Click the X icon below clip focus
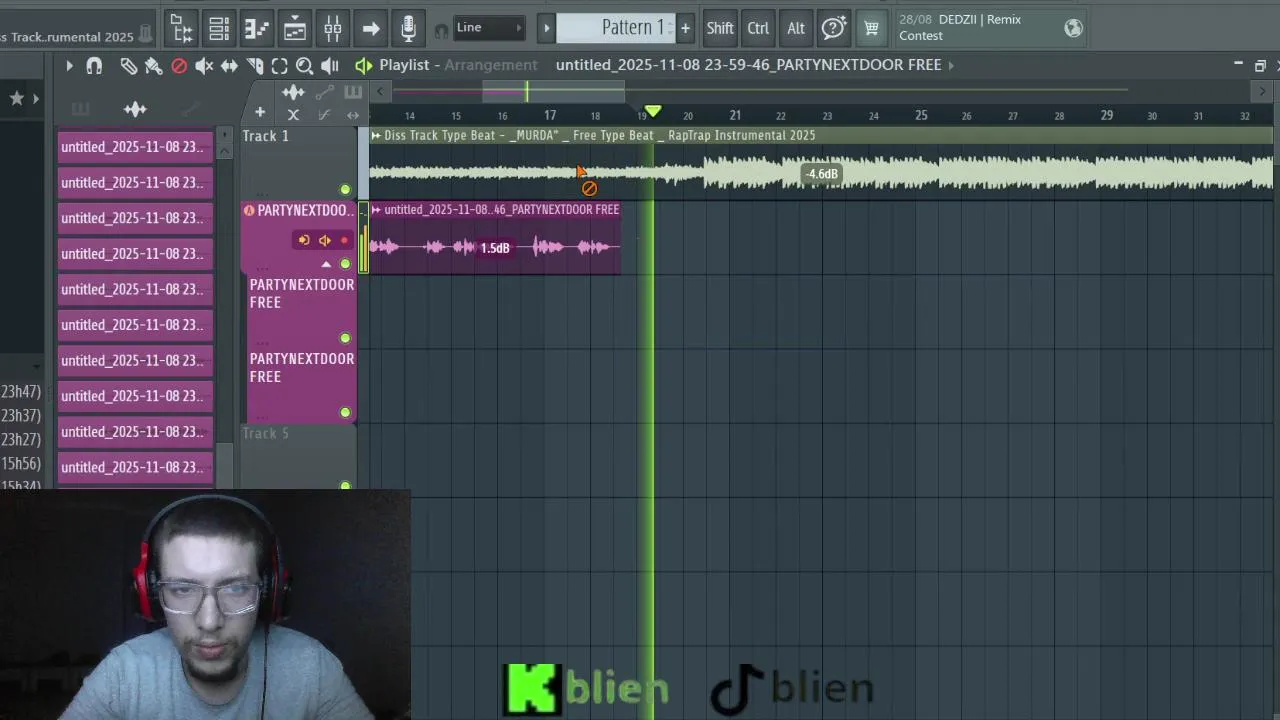Viewport: 1280px width, 720px height. [x=293, y=115]
